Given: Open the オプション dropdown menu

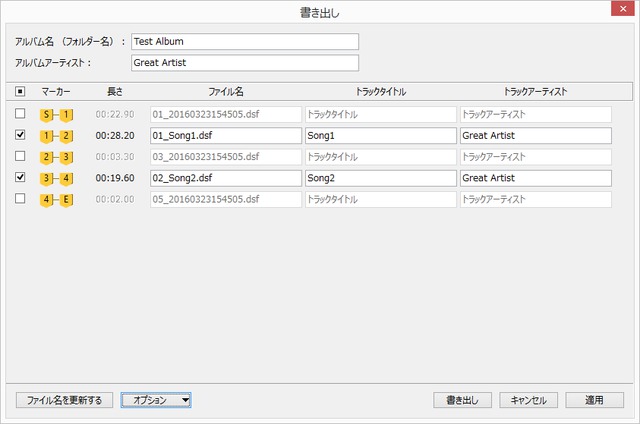Looking at the screenshot, I should [156, 400].
